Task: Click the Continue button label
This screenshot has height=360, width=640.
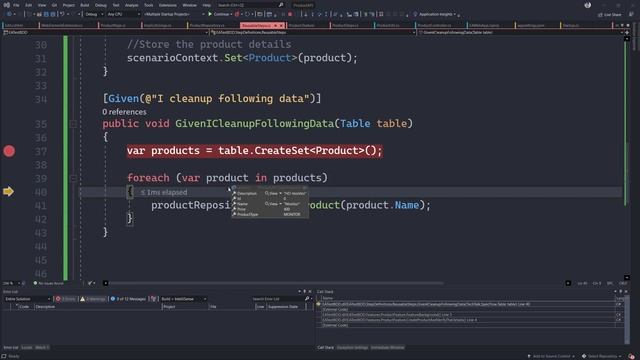Action: [x=222, y=14]
